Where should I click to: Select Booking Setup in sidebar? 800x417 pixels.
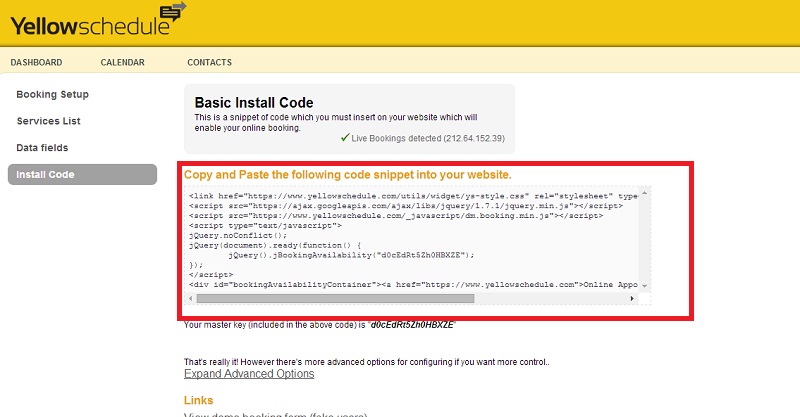click(x=53, y=94)
